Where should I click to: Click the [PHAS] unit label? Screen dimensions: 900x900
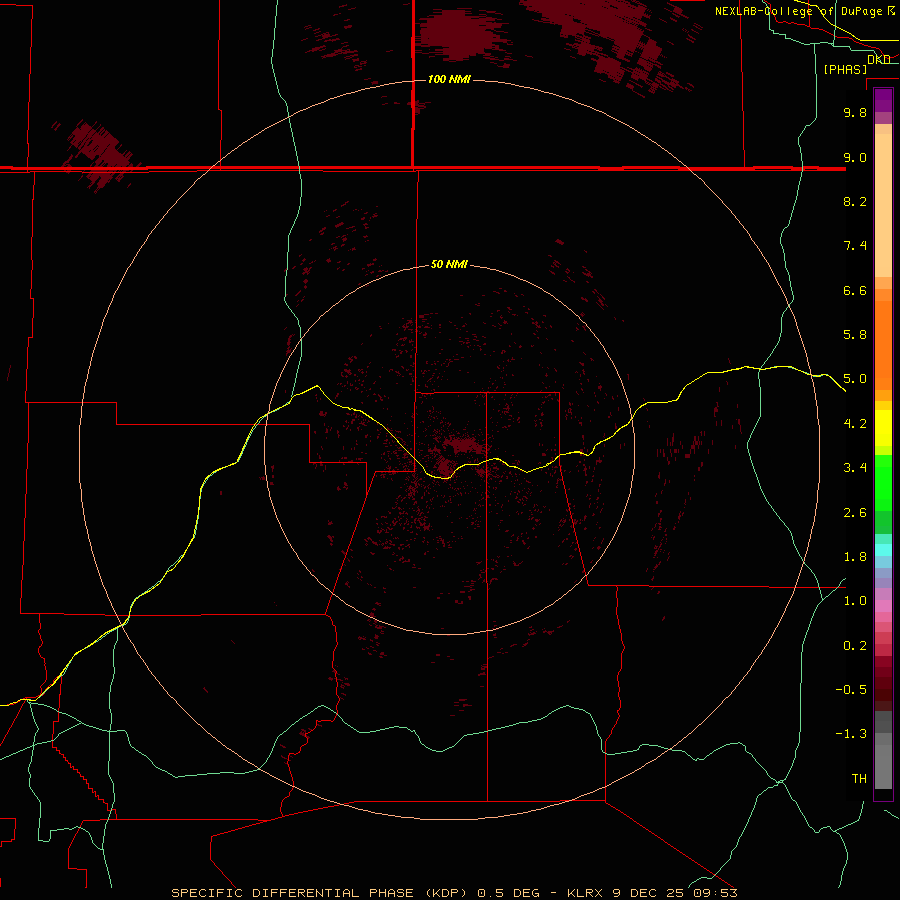tap(845, 69)
